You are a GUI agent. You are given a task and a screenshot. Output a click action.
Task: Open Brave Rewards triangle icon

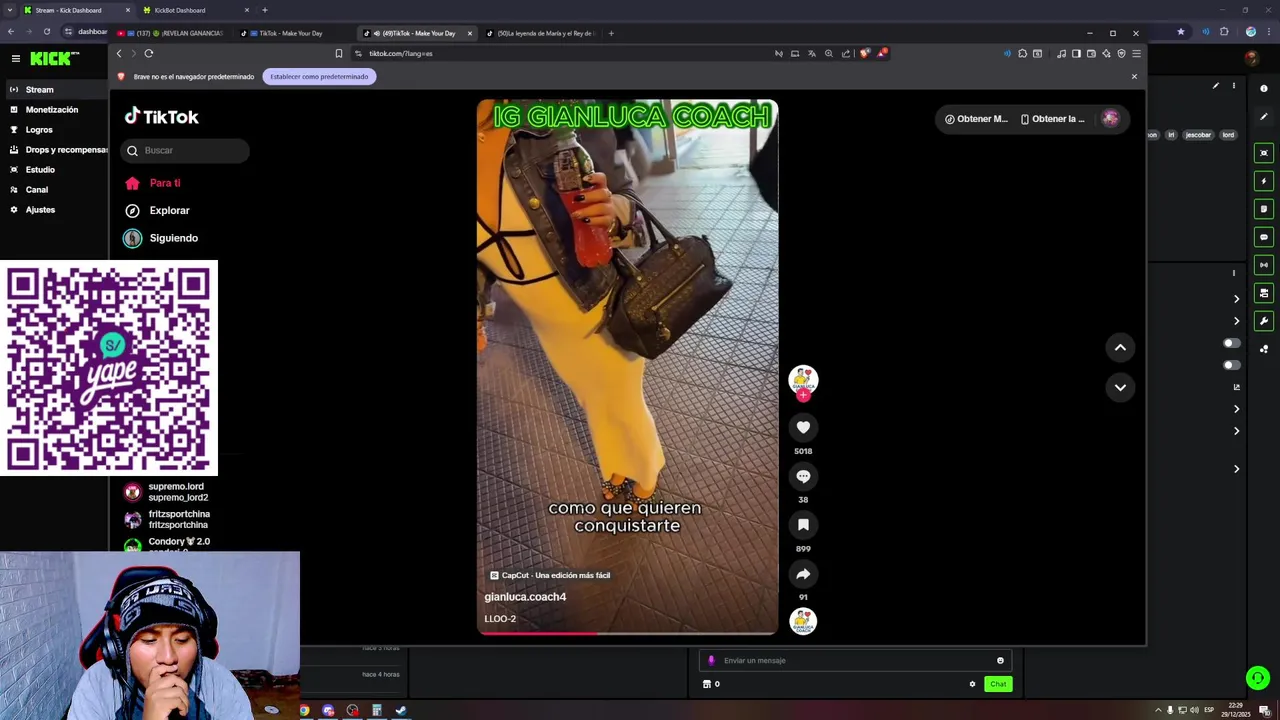pyautogui.click(x=881, y=53)
